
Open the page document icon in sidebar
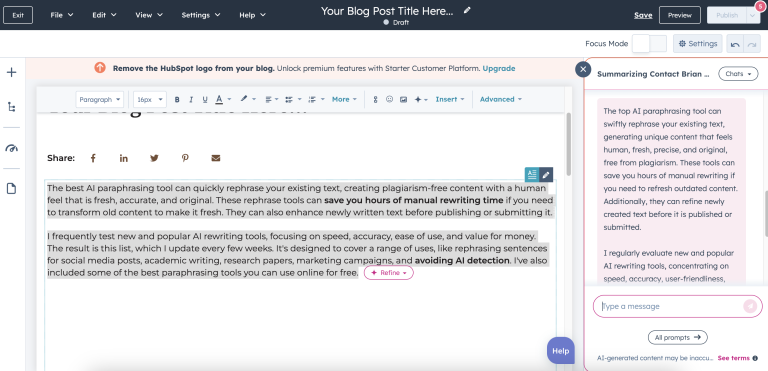click(11, 188)
